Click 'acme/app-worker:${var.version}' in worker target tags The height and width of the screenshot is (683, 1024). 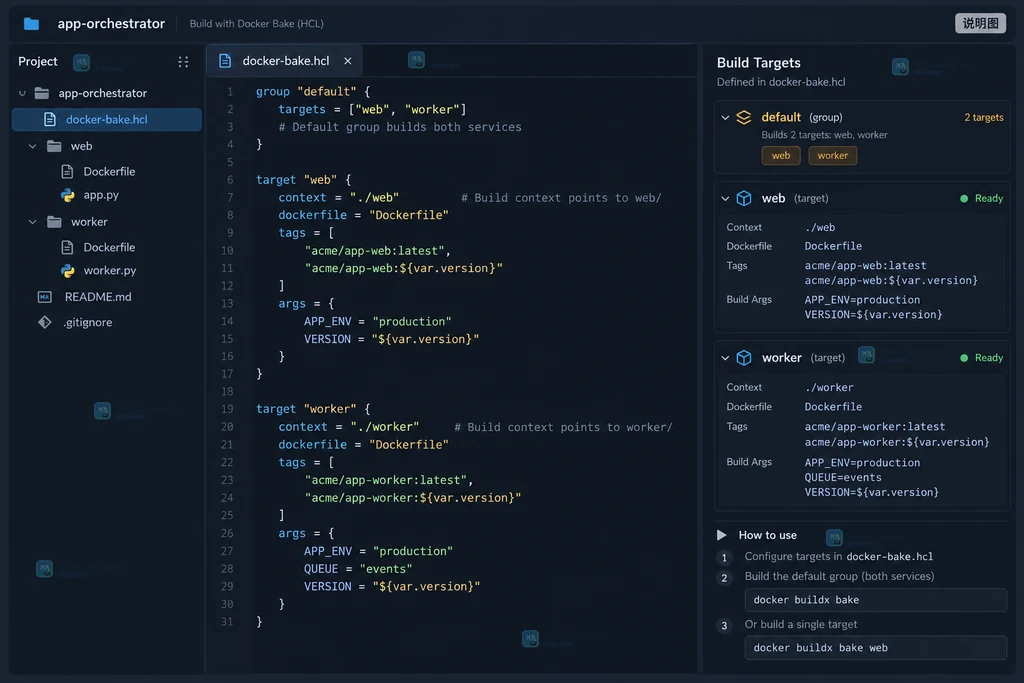click(897, 442)
